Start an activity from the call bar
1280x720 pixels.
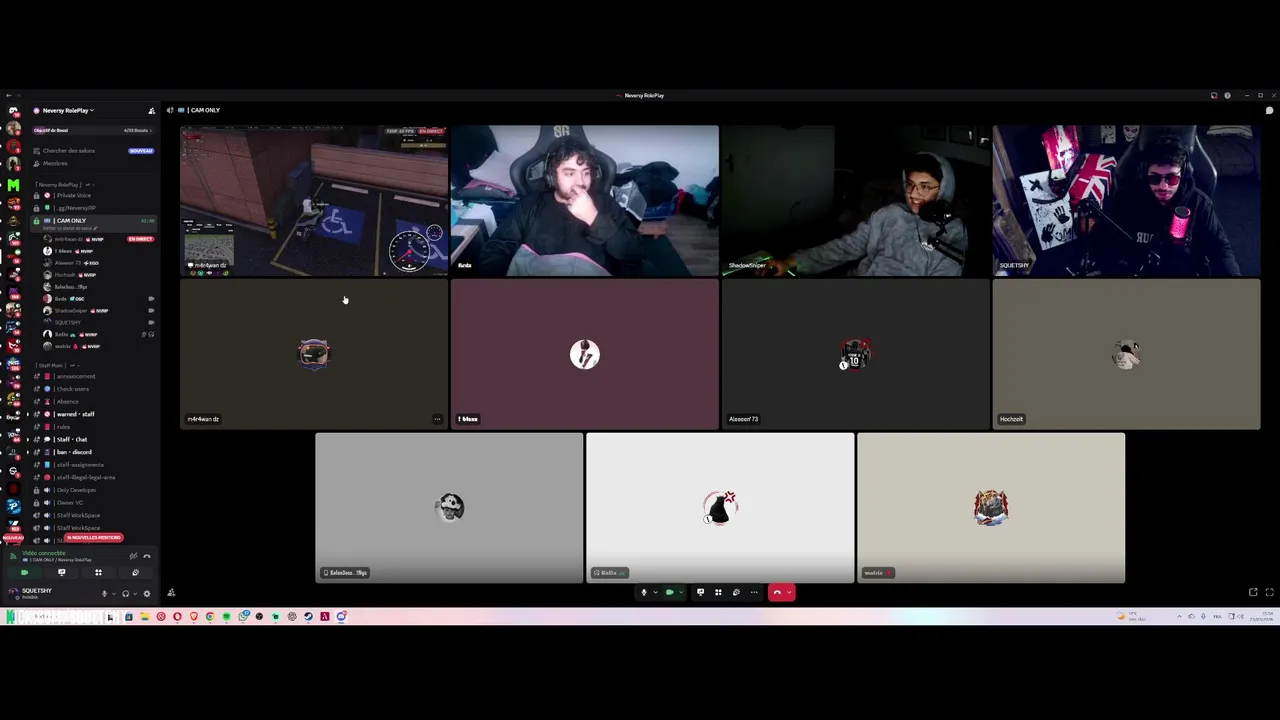click(718, 592)
